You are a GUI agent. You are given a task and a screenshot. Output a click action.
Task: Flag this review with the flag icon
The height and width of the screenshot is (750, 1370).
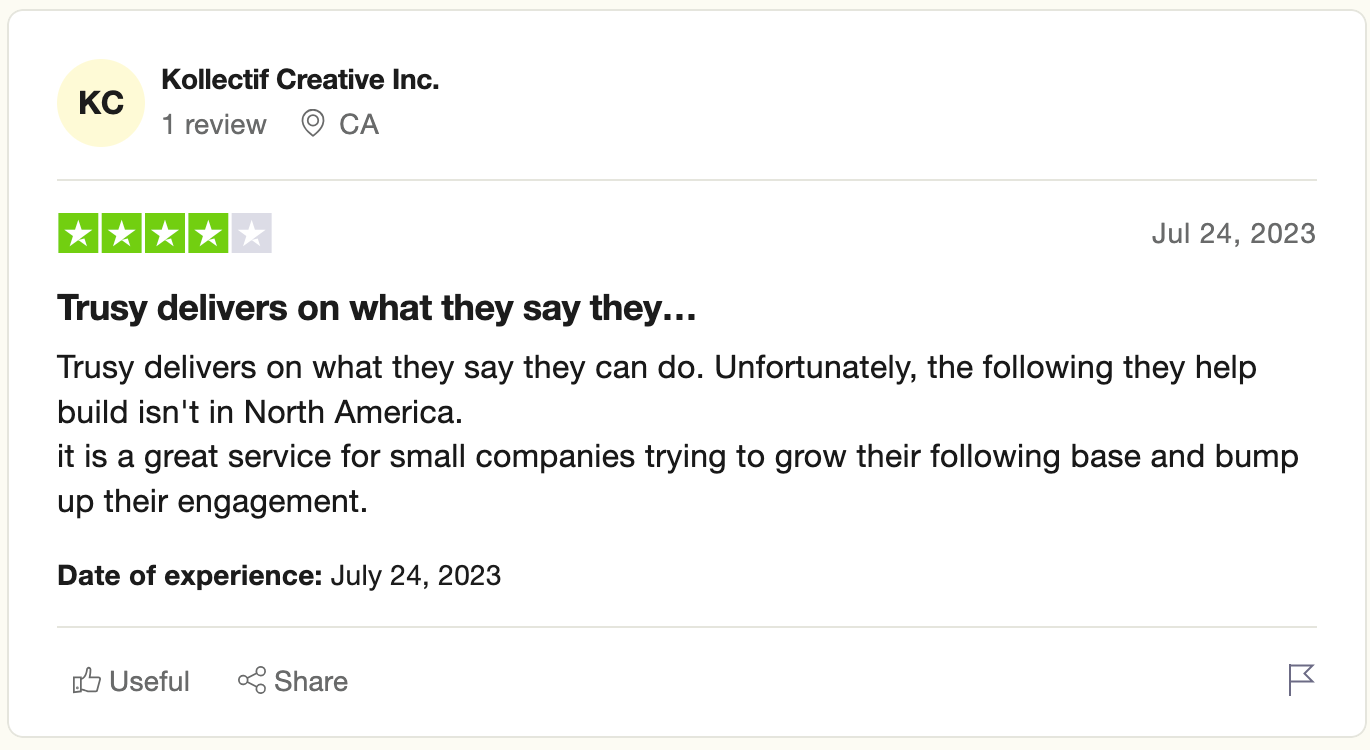click(1301, 680)
